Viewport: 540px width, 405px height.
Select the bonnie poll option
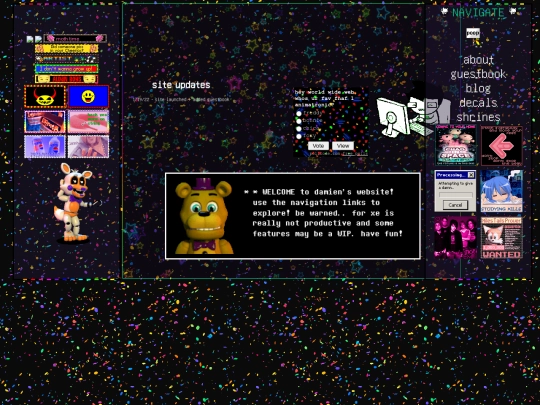[x=299, y=121]
